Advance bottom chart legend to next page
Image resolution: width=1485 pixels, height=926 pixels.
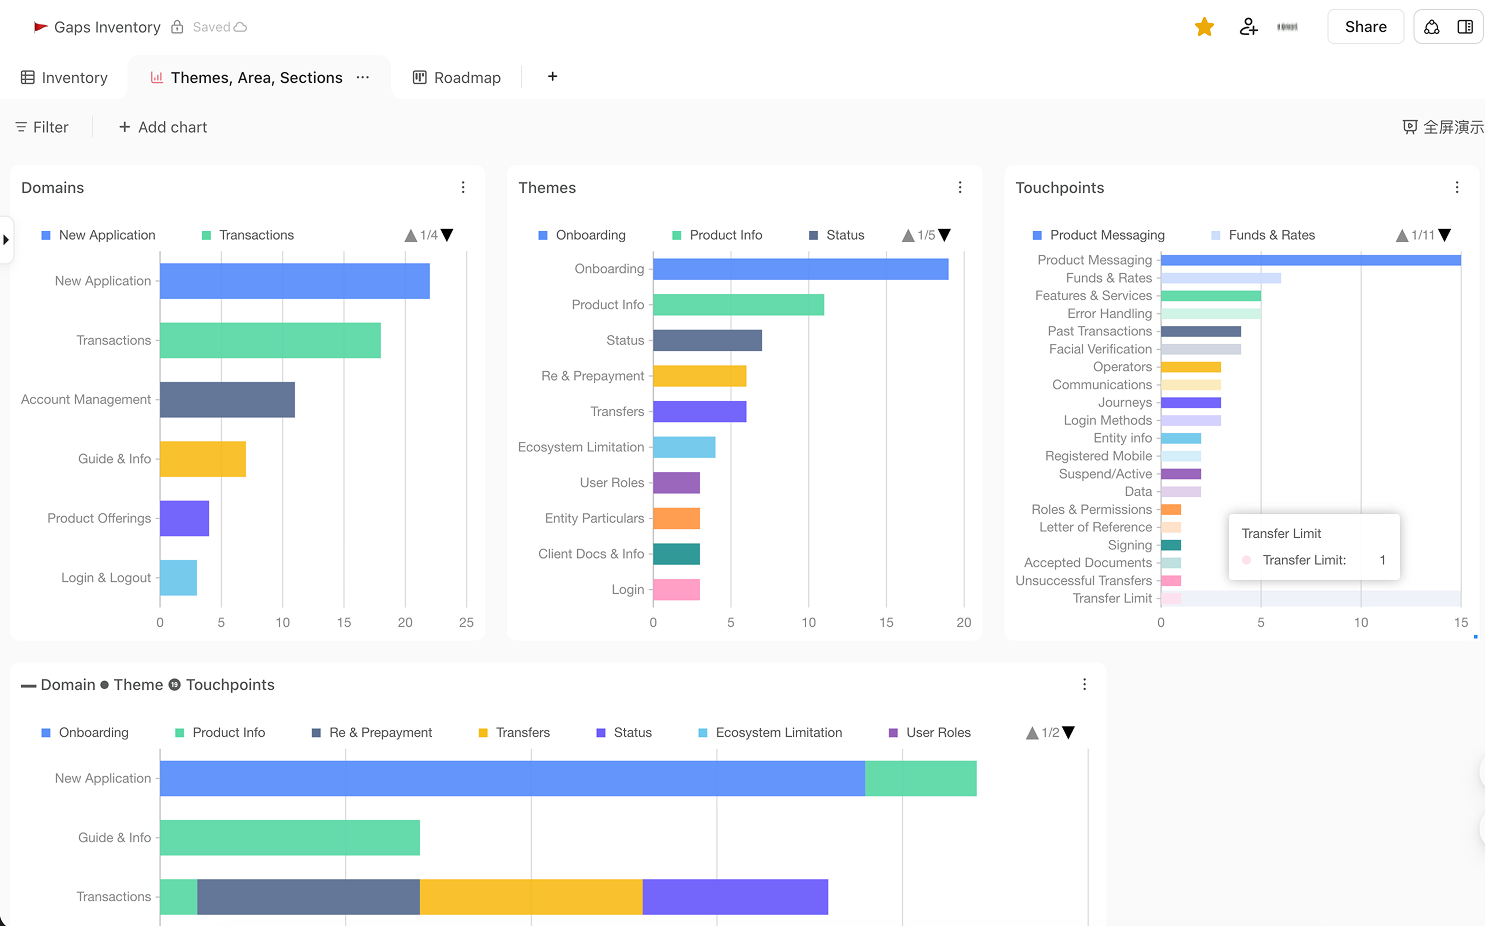[x=1068, y=733]
